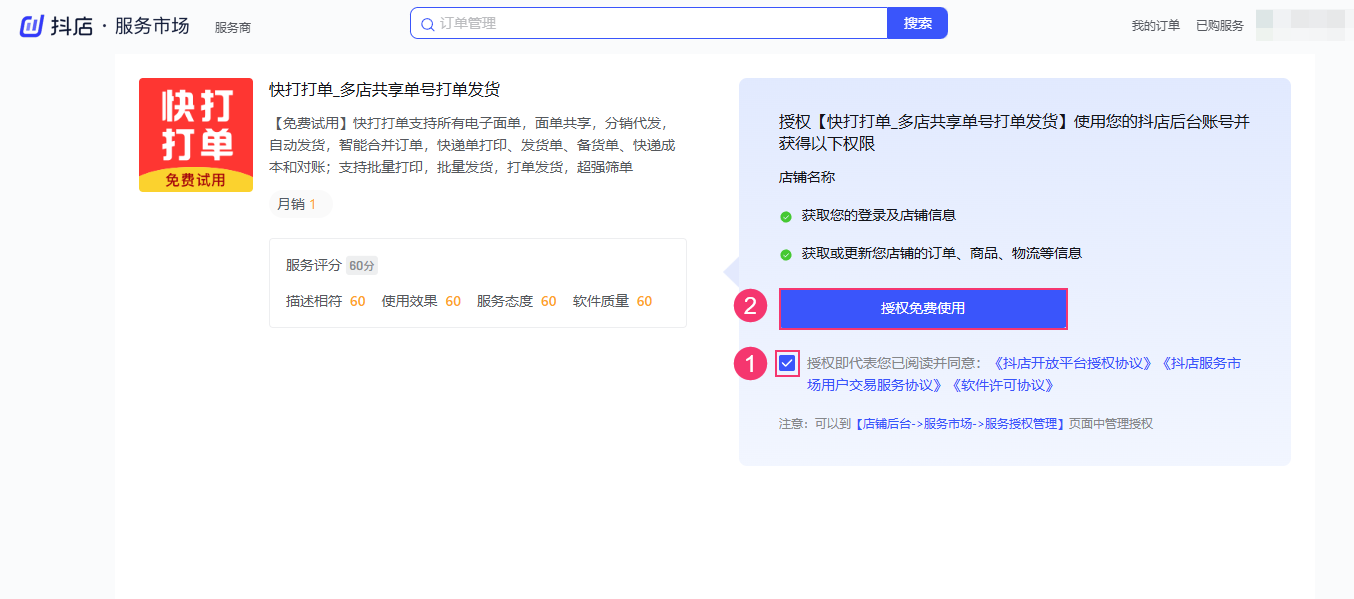Image resolution: width=1354 pixels, height=599 pixels.
Task: Click the 使用效果 60 rating
Action: [x=421, y=301]
